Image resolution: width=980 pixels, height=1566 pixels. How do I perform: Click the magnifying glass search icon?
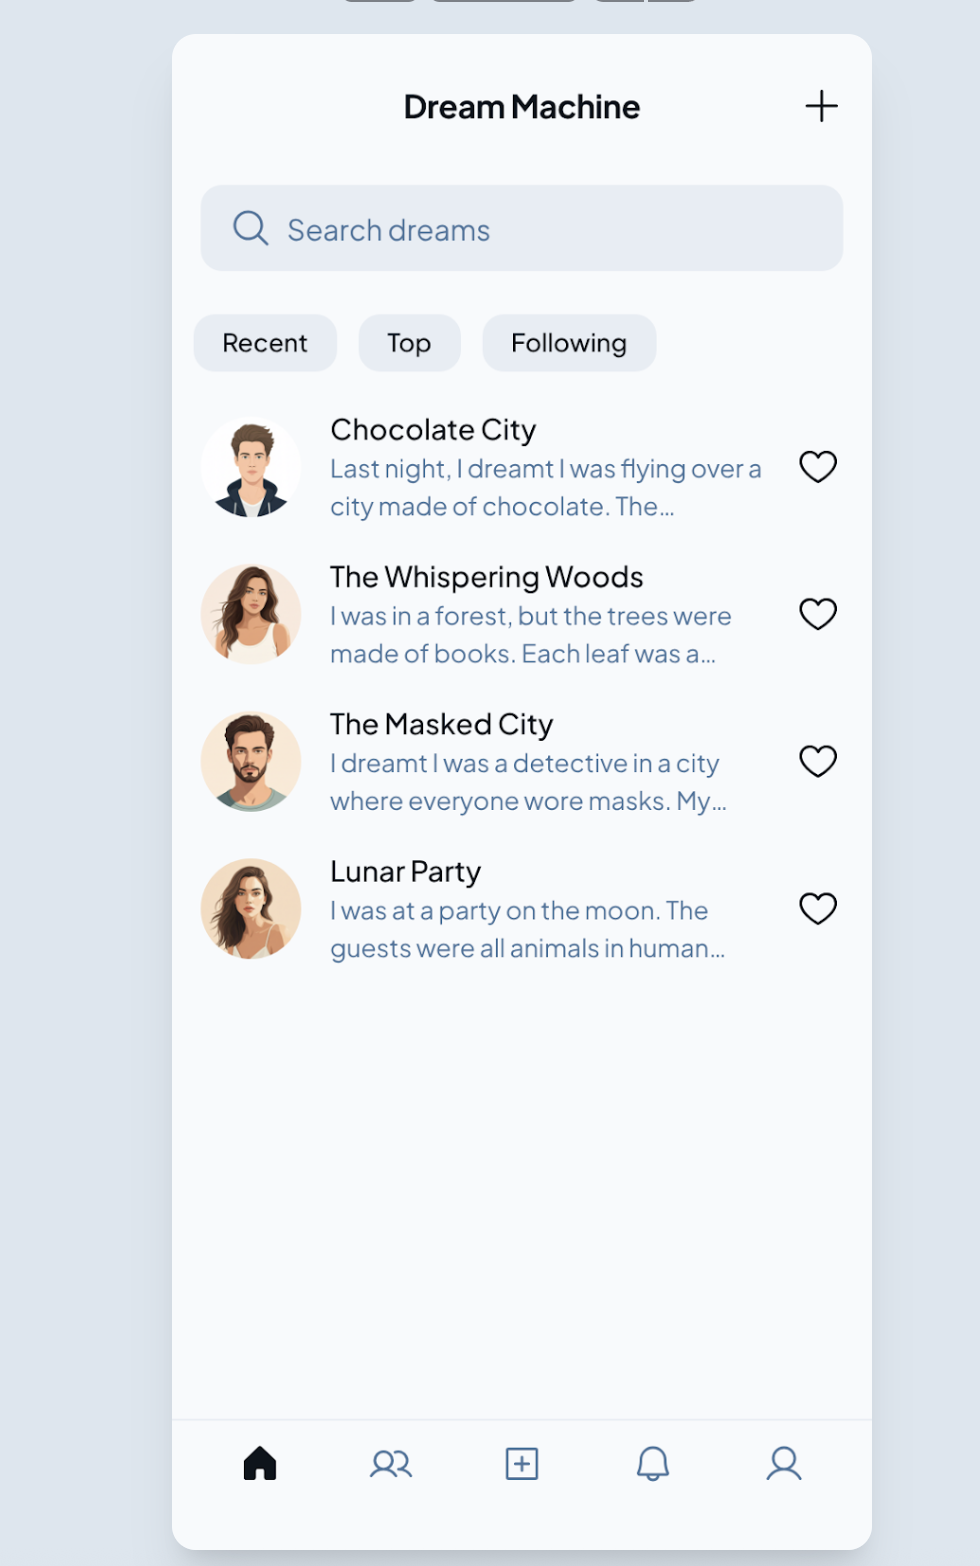click(x=250, y=228)
